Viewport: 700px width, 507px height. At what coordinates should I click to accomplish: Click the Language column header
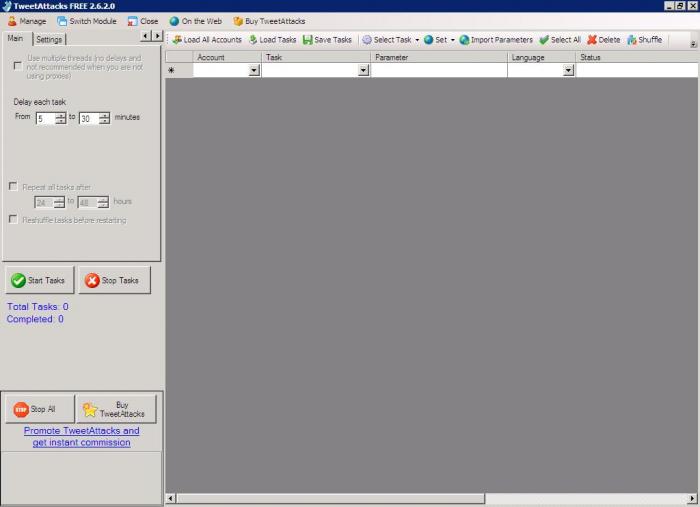(541, 57)
